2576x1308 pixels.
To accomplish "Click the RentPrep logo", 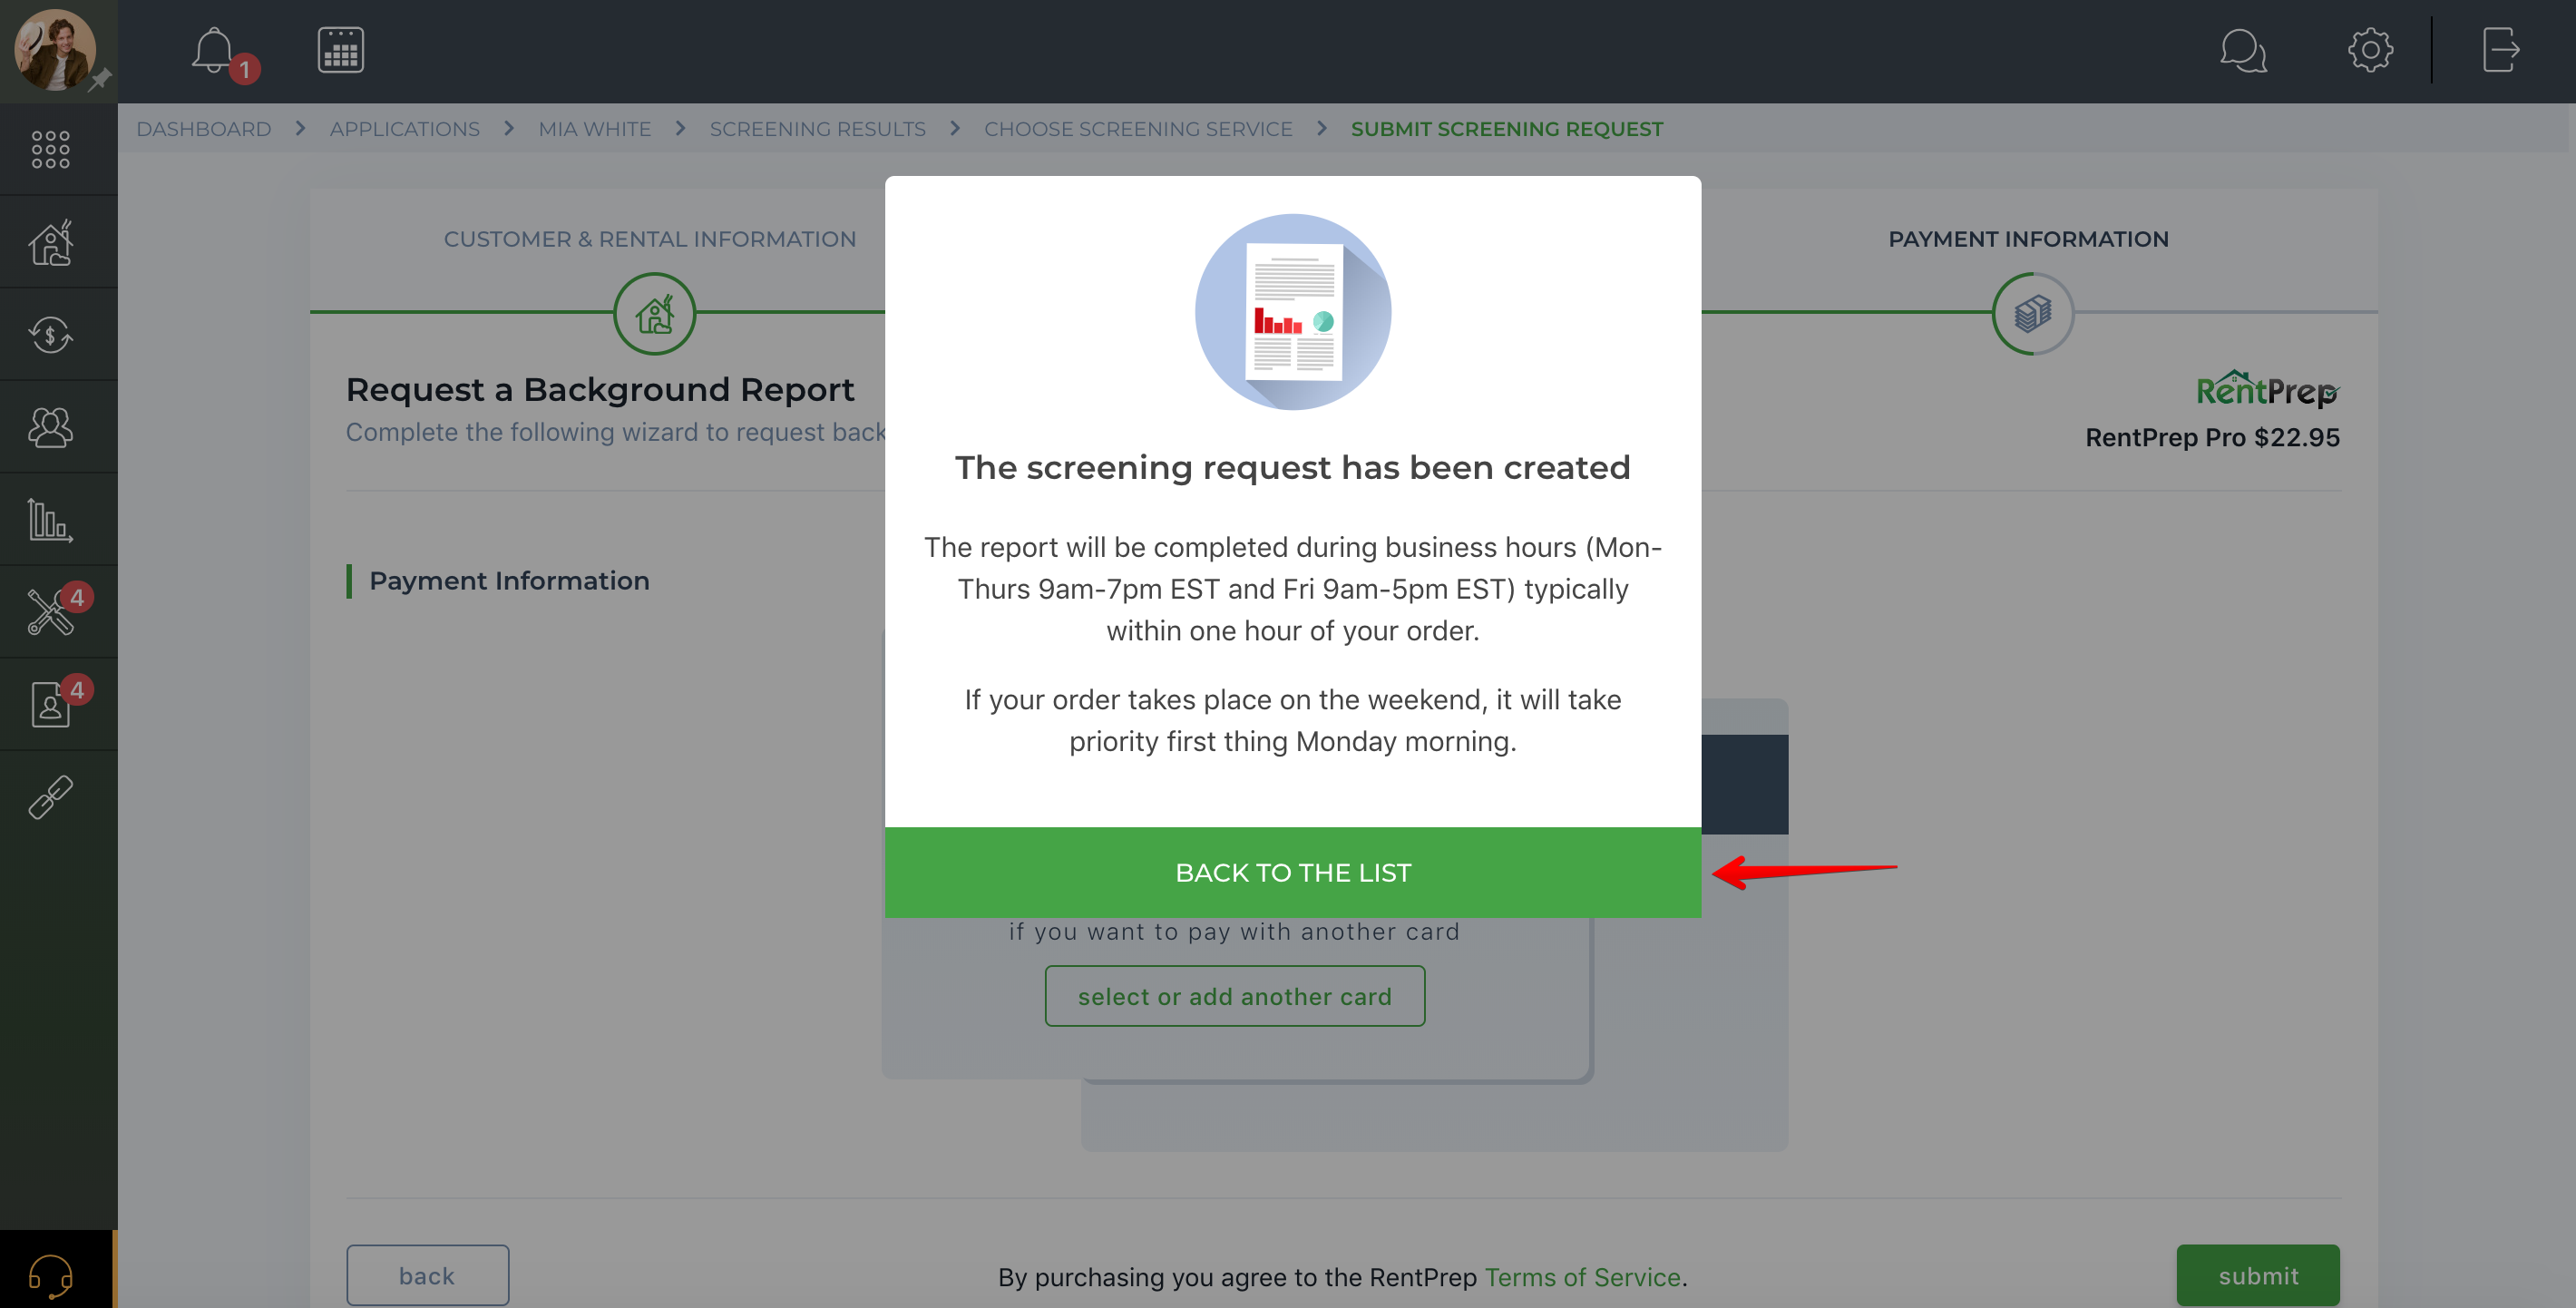I will (2266, 389).
